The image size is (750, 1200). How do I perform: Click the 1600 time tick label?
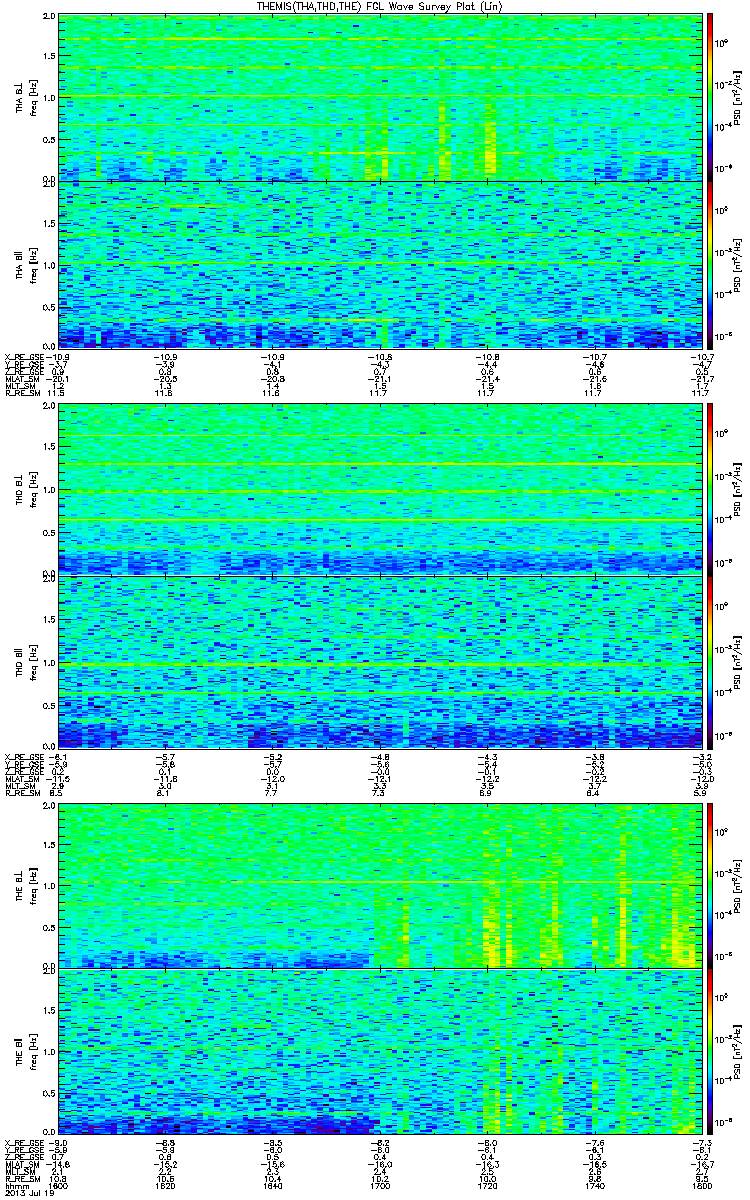click(x=59, y=1185)
